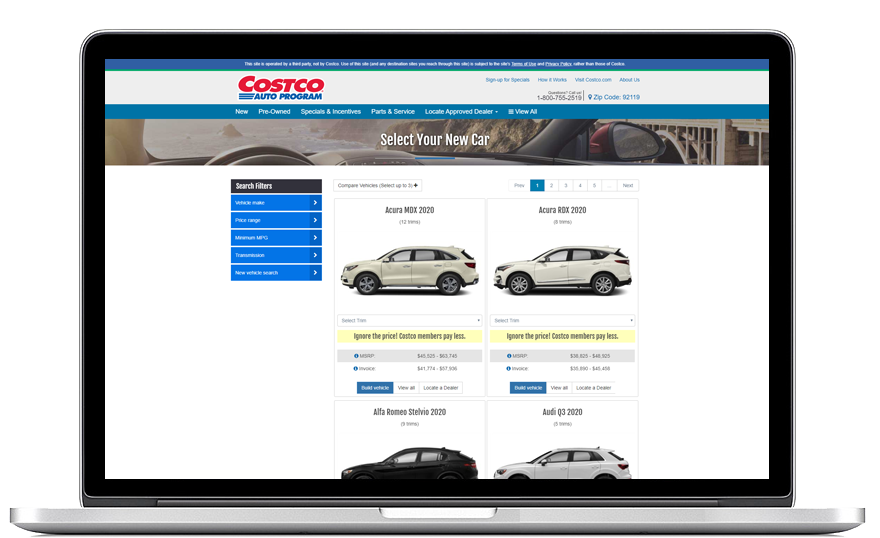Screen dimensions: 880x538
Task: Click the Acura RDX 2020 car image
Action: click(562, 270)
